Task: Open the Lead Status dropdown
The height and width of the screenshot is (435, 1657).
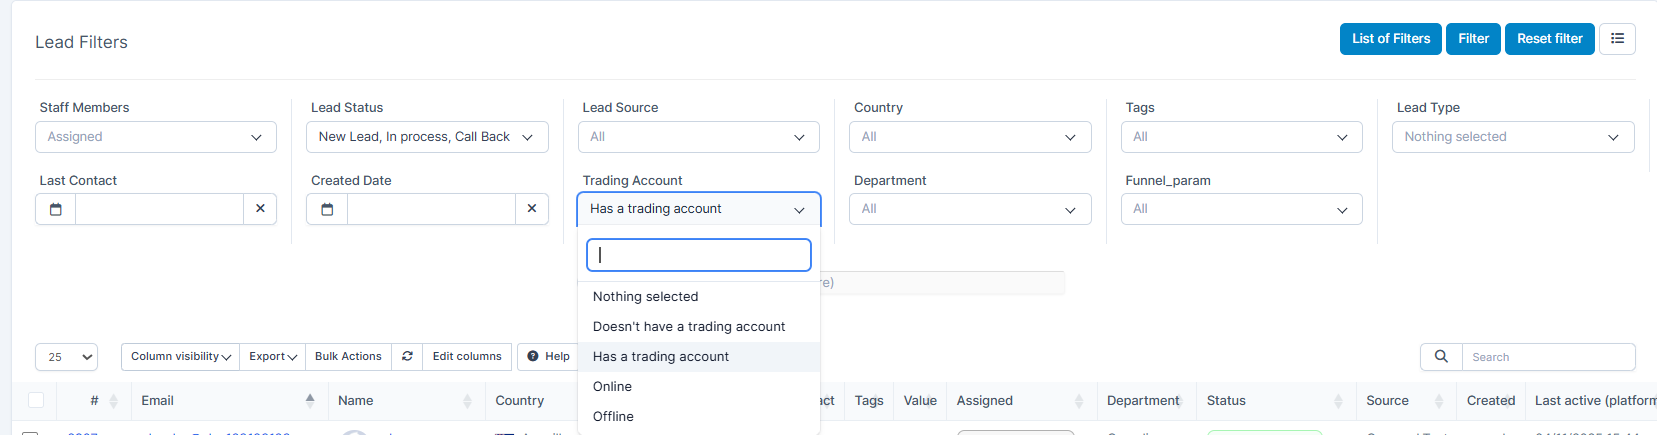Action: pos(427,137)
